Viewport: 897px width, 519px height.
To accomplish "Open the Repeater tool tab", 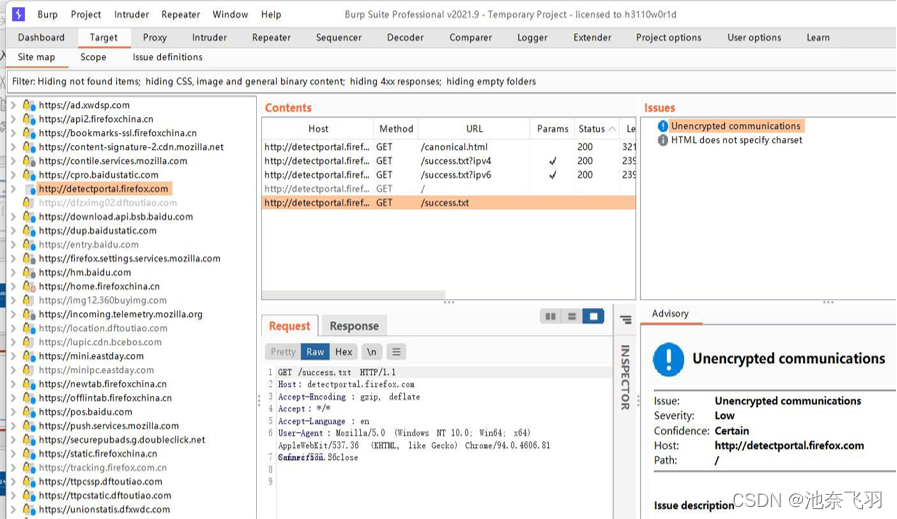I will 271,37.
